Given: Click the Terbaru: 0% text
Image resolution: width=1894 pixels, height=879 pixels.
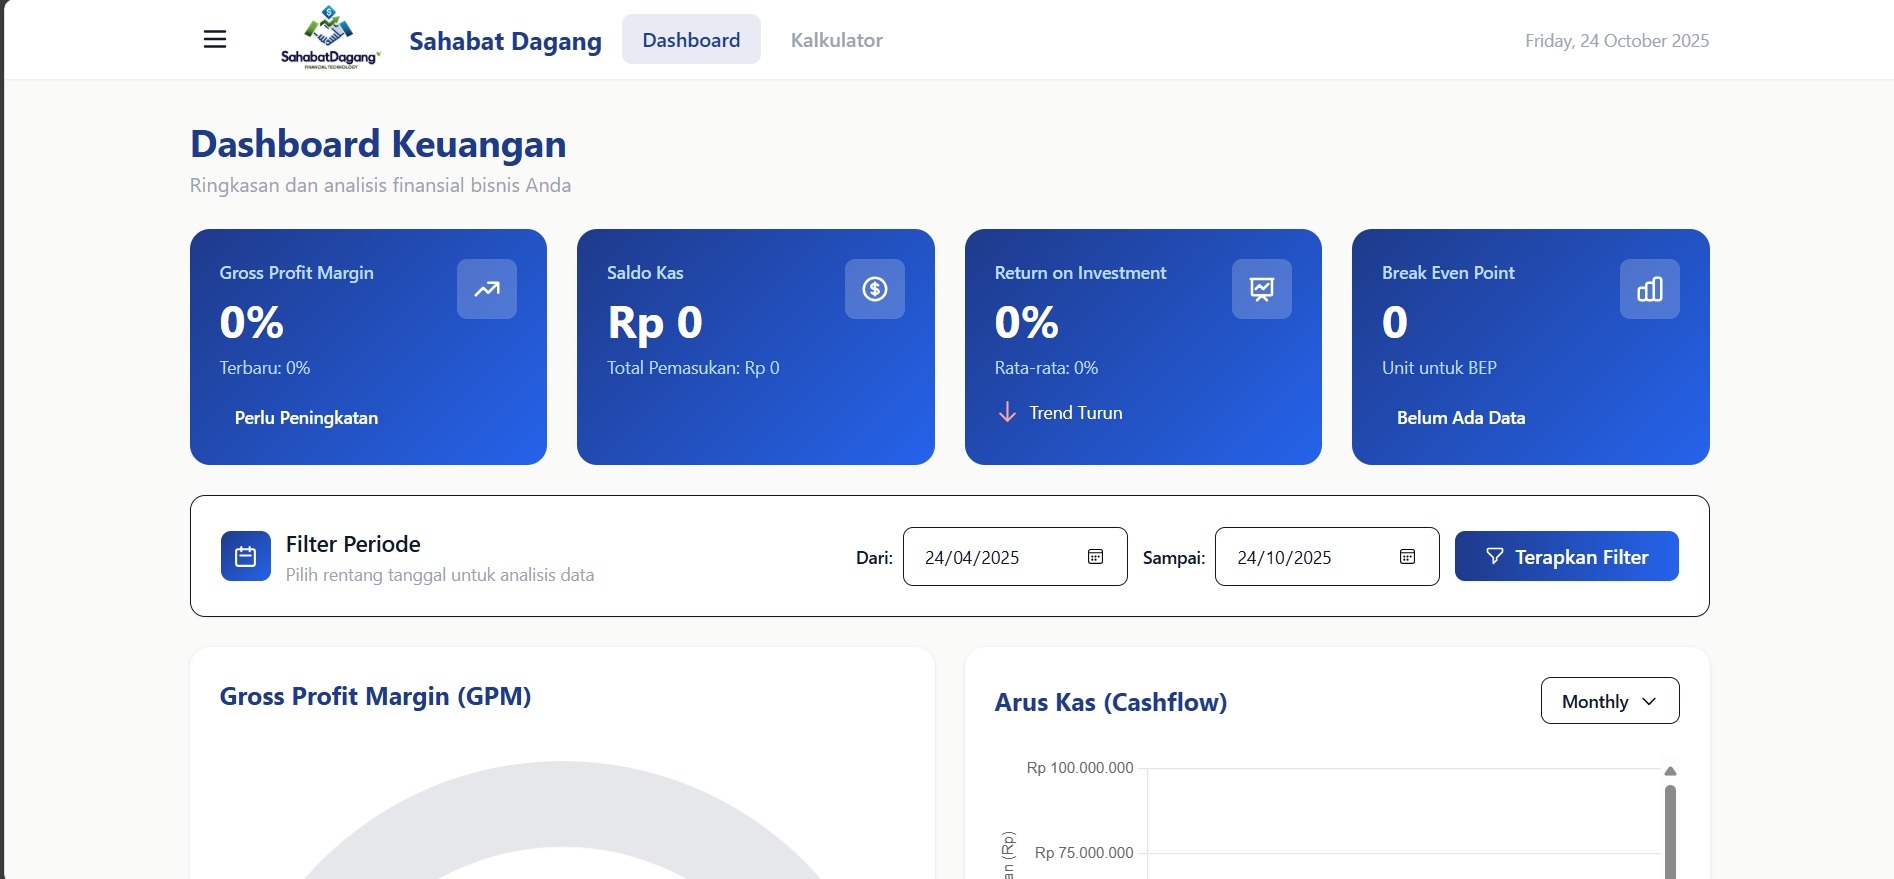Looking at the screenshot, I should click(265, 368).
